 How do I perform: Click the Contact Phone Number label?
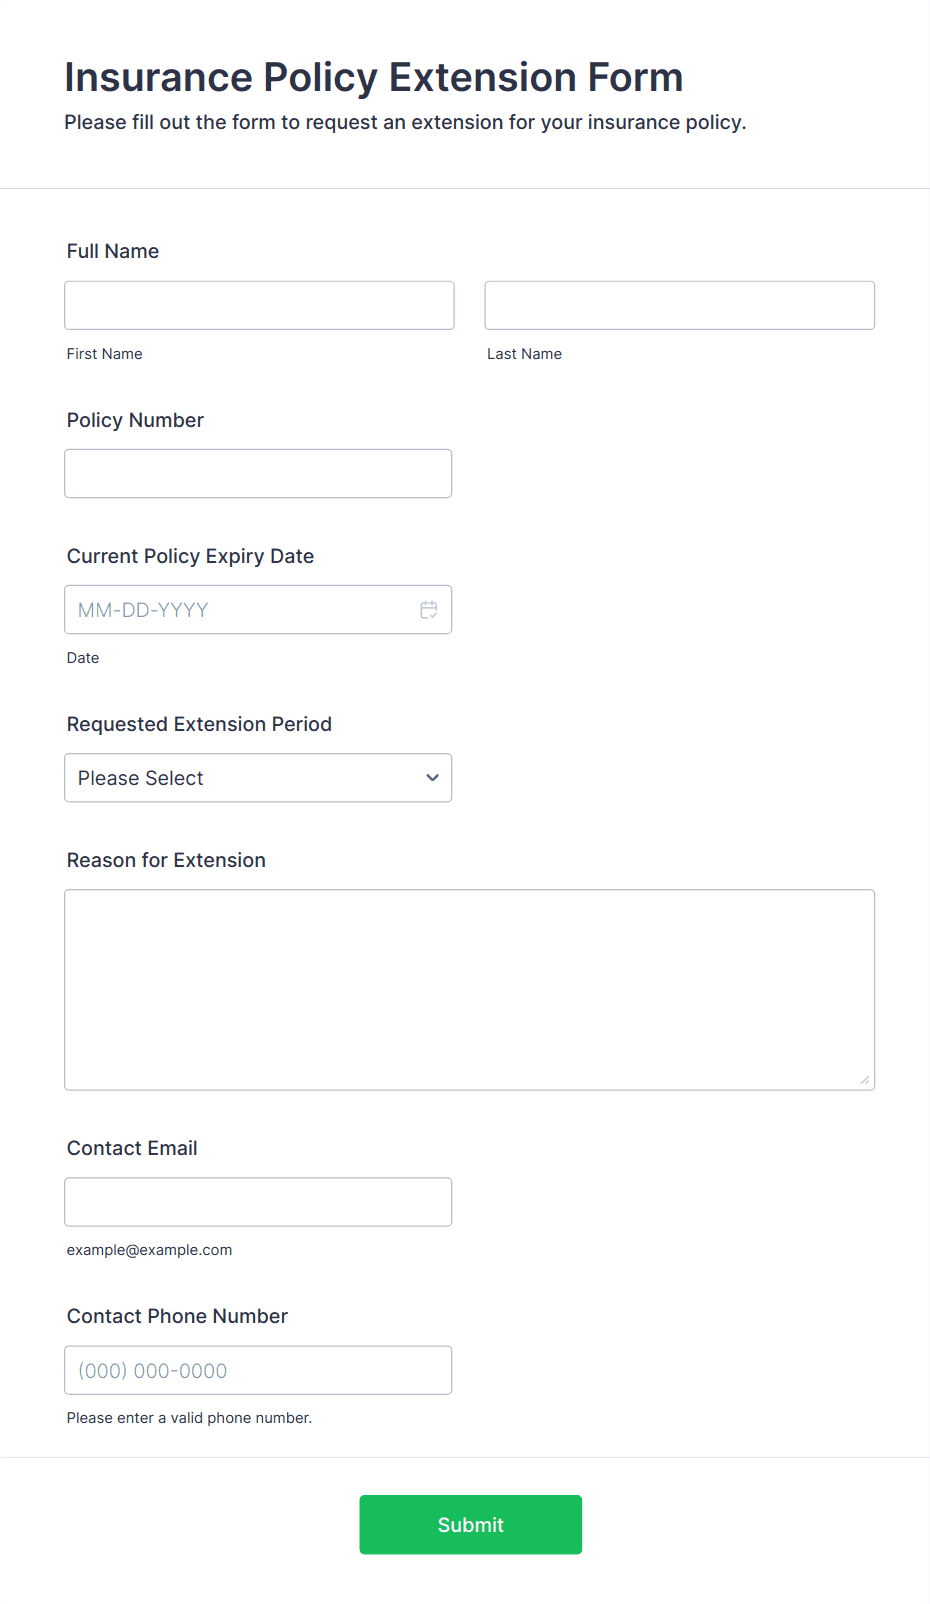click(177, 1316)
